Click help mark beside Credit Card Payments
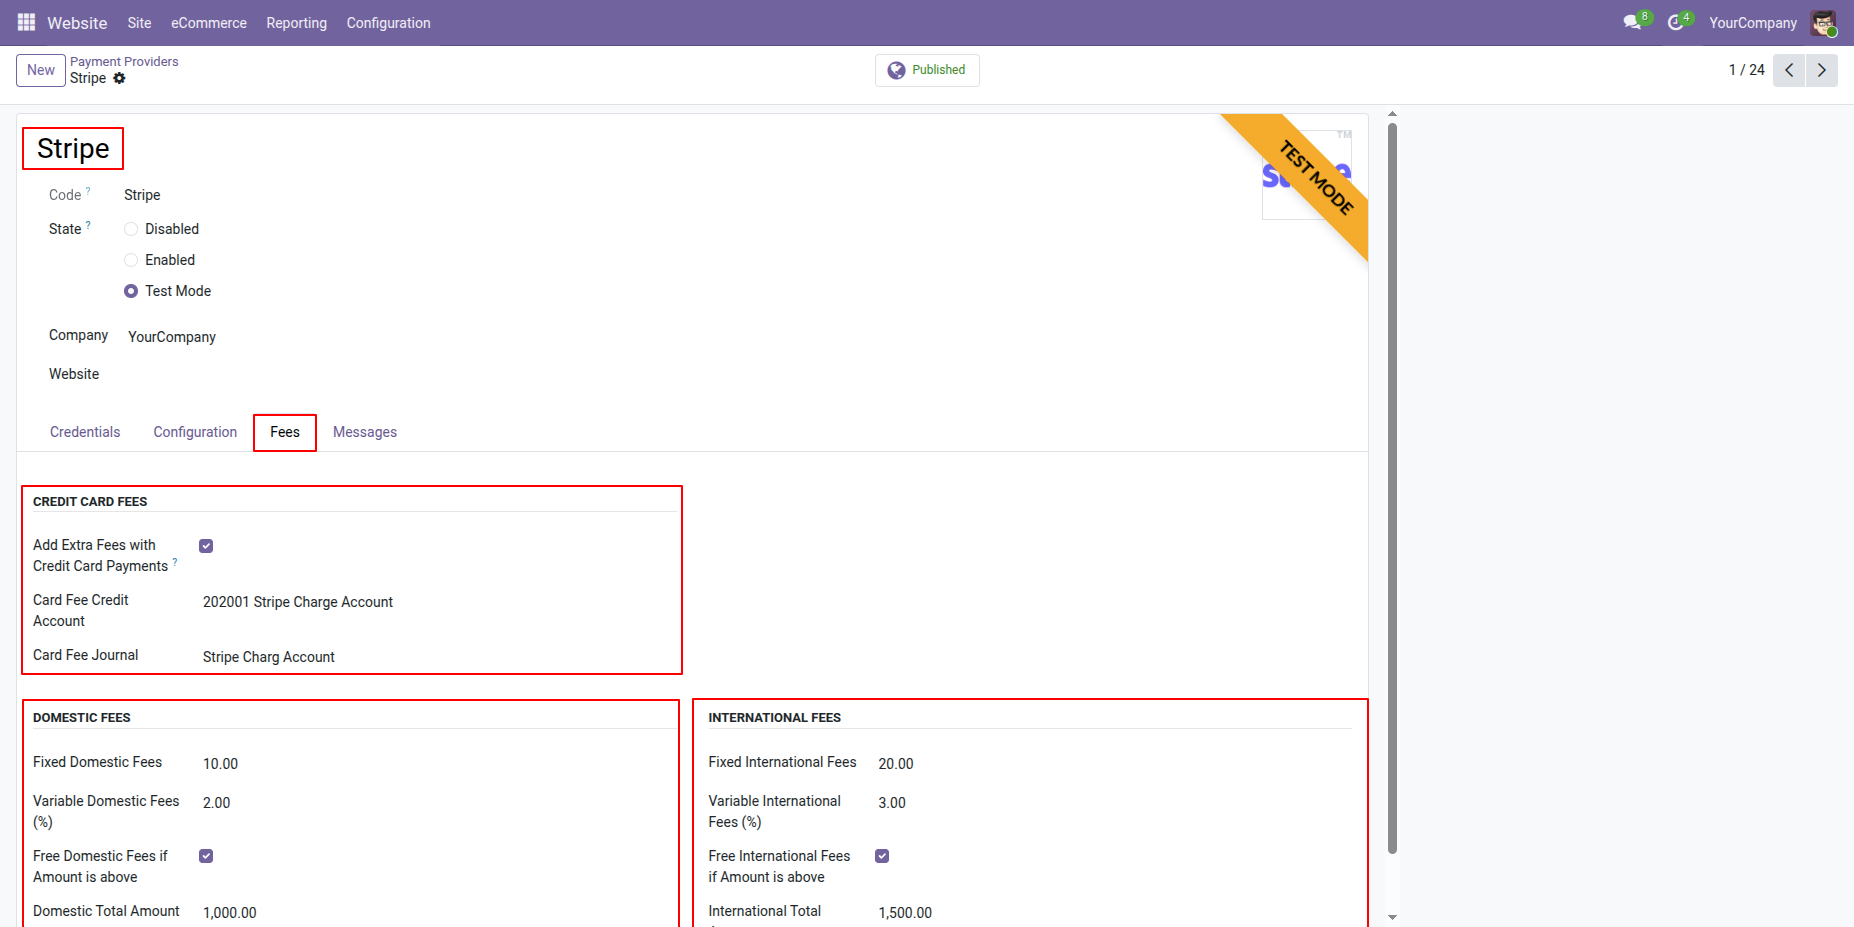Screen dimensions: 1854x927 tap(175, 562)
